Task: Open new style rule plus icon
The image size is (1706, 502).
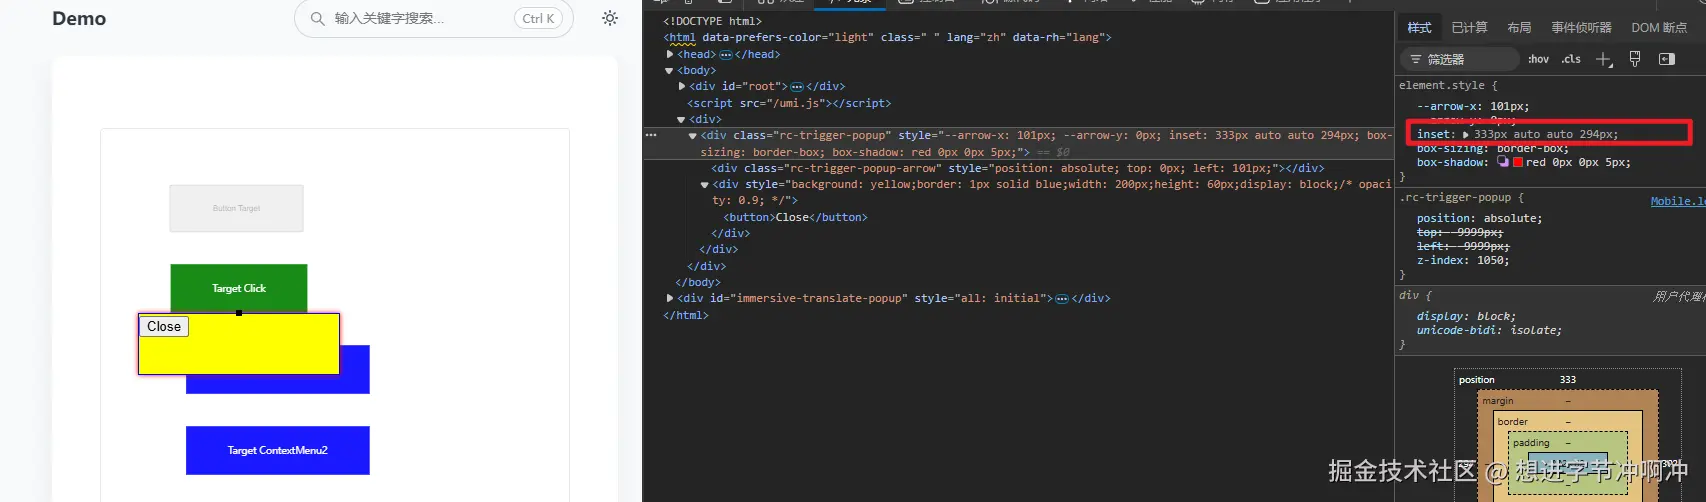Action: pos(1604,59)
